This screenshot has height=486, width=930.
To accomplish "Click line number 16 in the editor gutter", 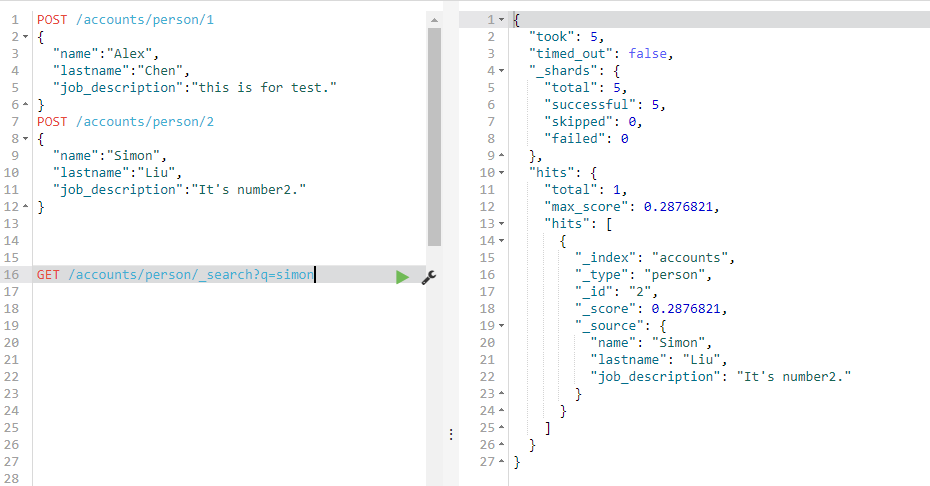I will pyautogui.click(x=11, y=275).
